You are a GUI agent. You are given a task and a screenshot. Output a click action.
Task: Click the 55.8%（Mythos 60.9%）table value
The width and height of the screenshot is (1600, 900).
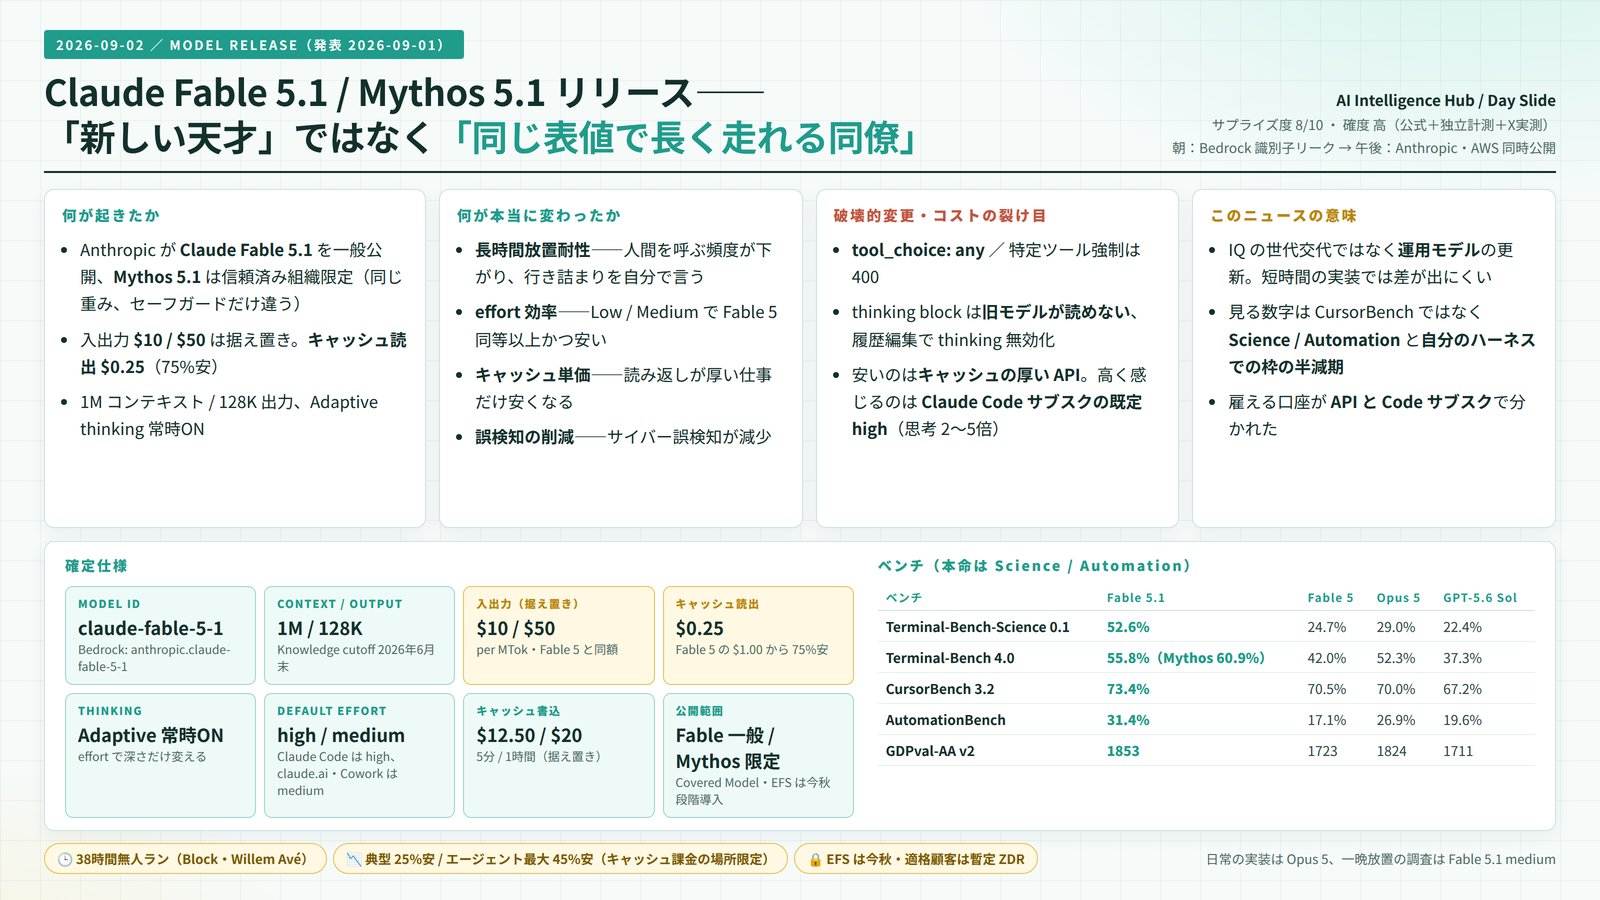click(x=1186, y=658)
